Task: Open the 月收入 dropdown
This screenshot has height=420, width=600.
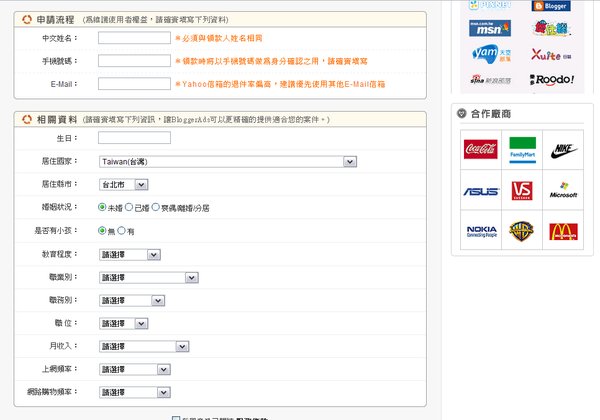Action: (x=144, y=347)
